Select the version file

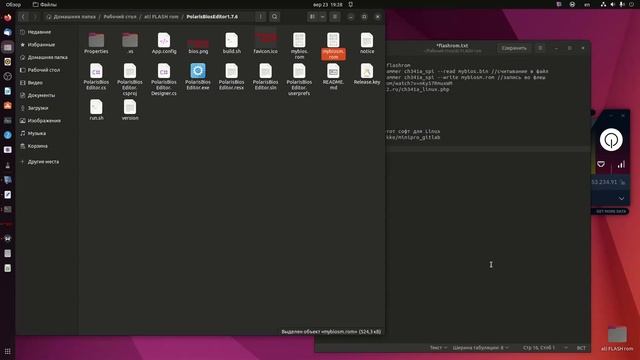(130, 109)
